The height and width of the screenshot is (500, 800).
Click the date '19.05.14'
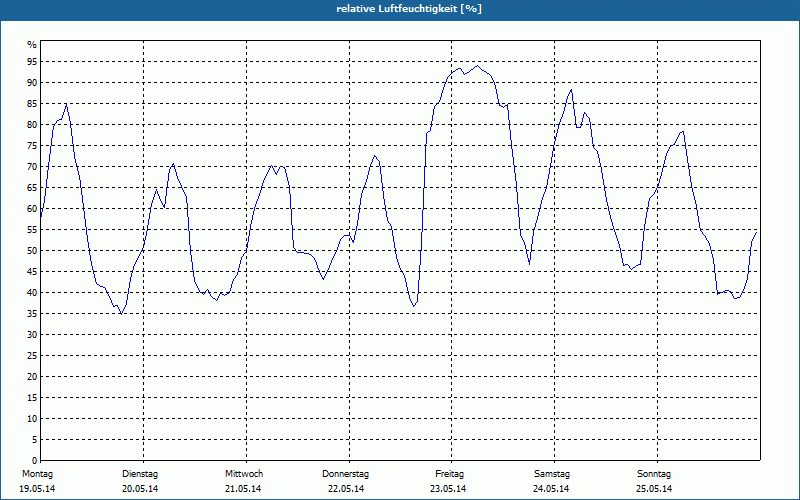37,489
